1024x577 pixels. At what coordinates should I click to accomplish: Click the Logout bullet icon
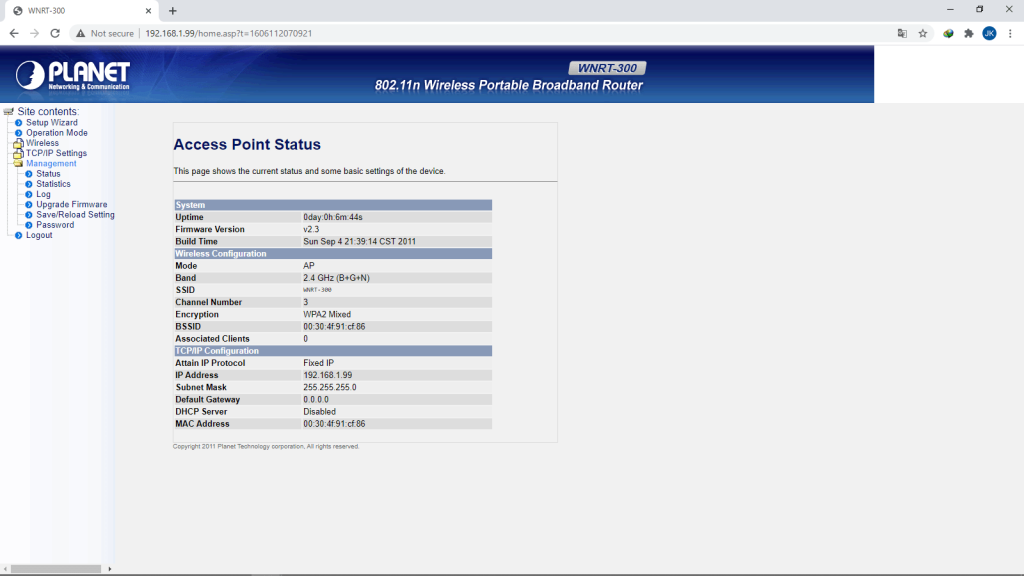tap(18, 236)
